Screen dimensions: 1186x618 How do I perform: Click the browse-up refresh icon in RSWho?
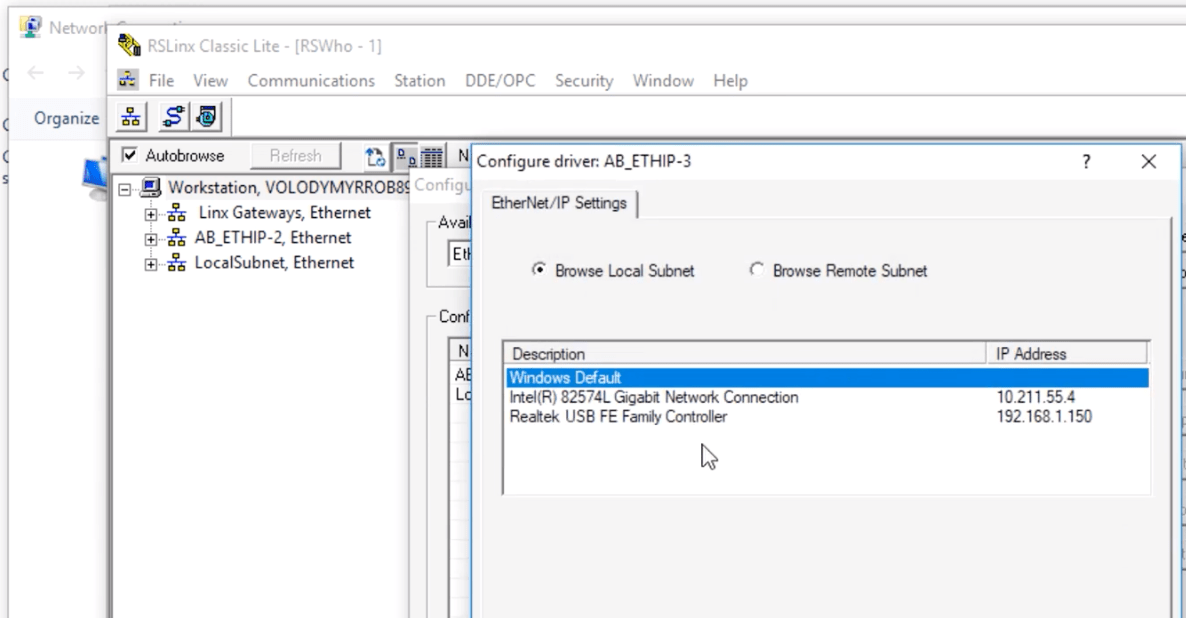click(x=376, y=155)
